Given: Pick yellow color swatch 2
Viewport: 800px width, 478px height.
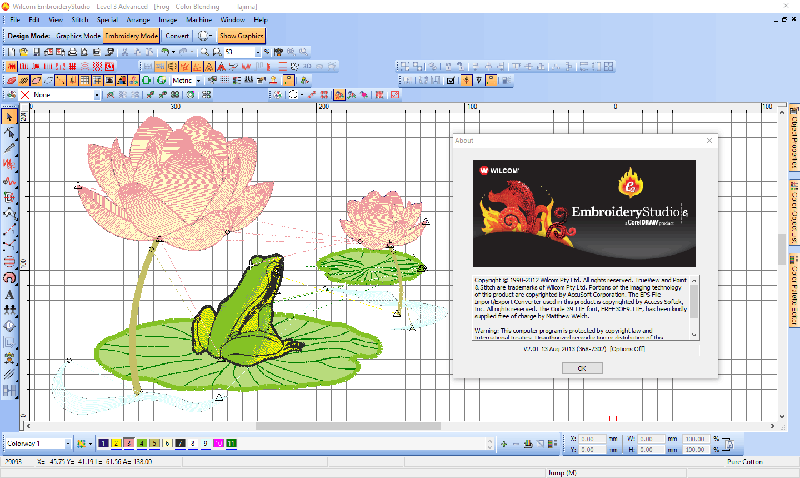Looking at the screenshot, I should point(116,443).
